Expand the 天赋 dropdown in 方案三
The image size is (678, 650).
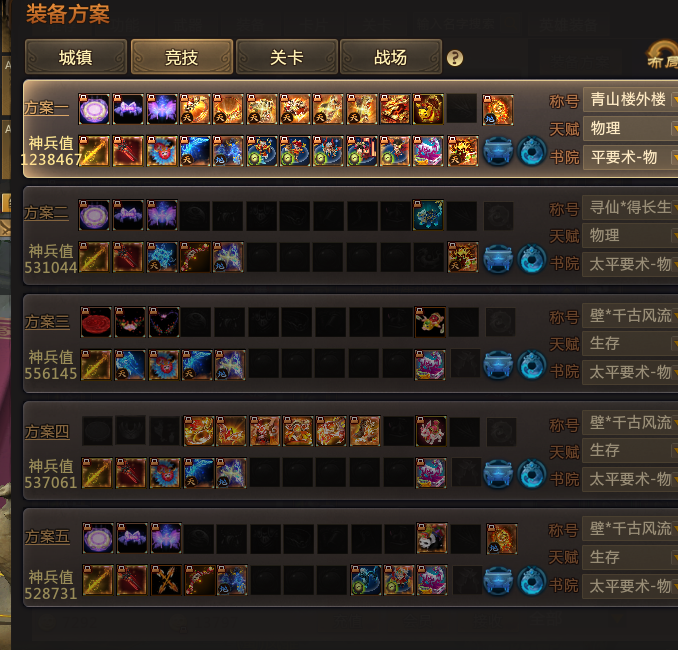click(x=630, y=343)
